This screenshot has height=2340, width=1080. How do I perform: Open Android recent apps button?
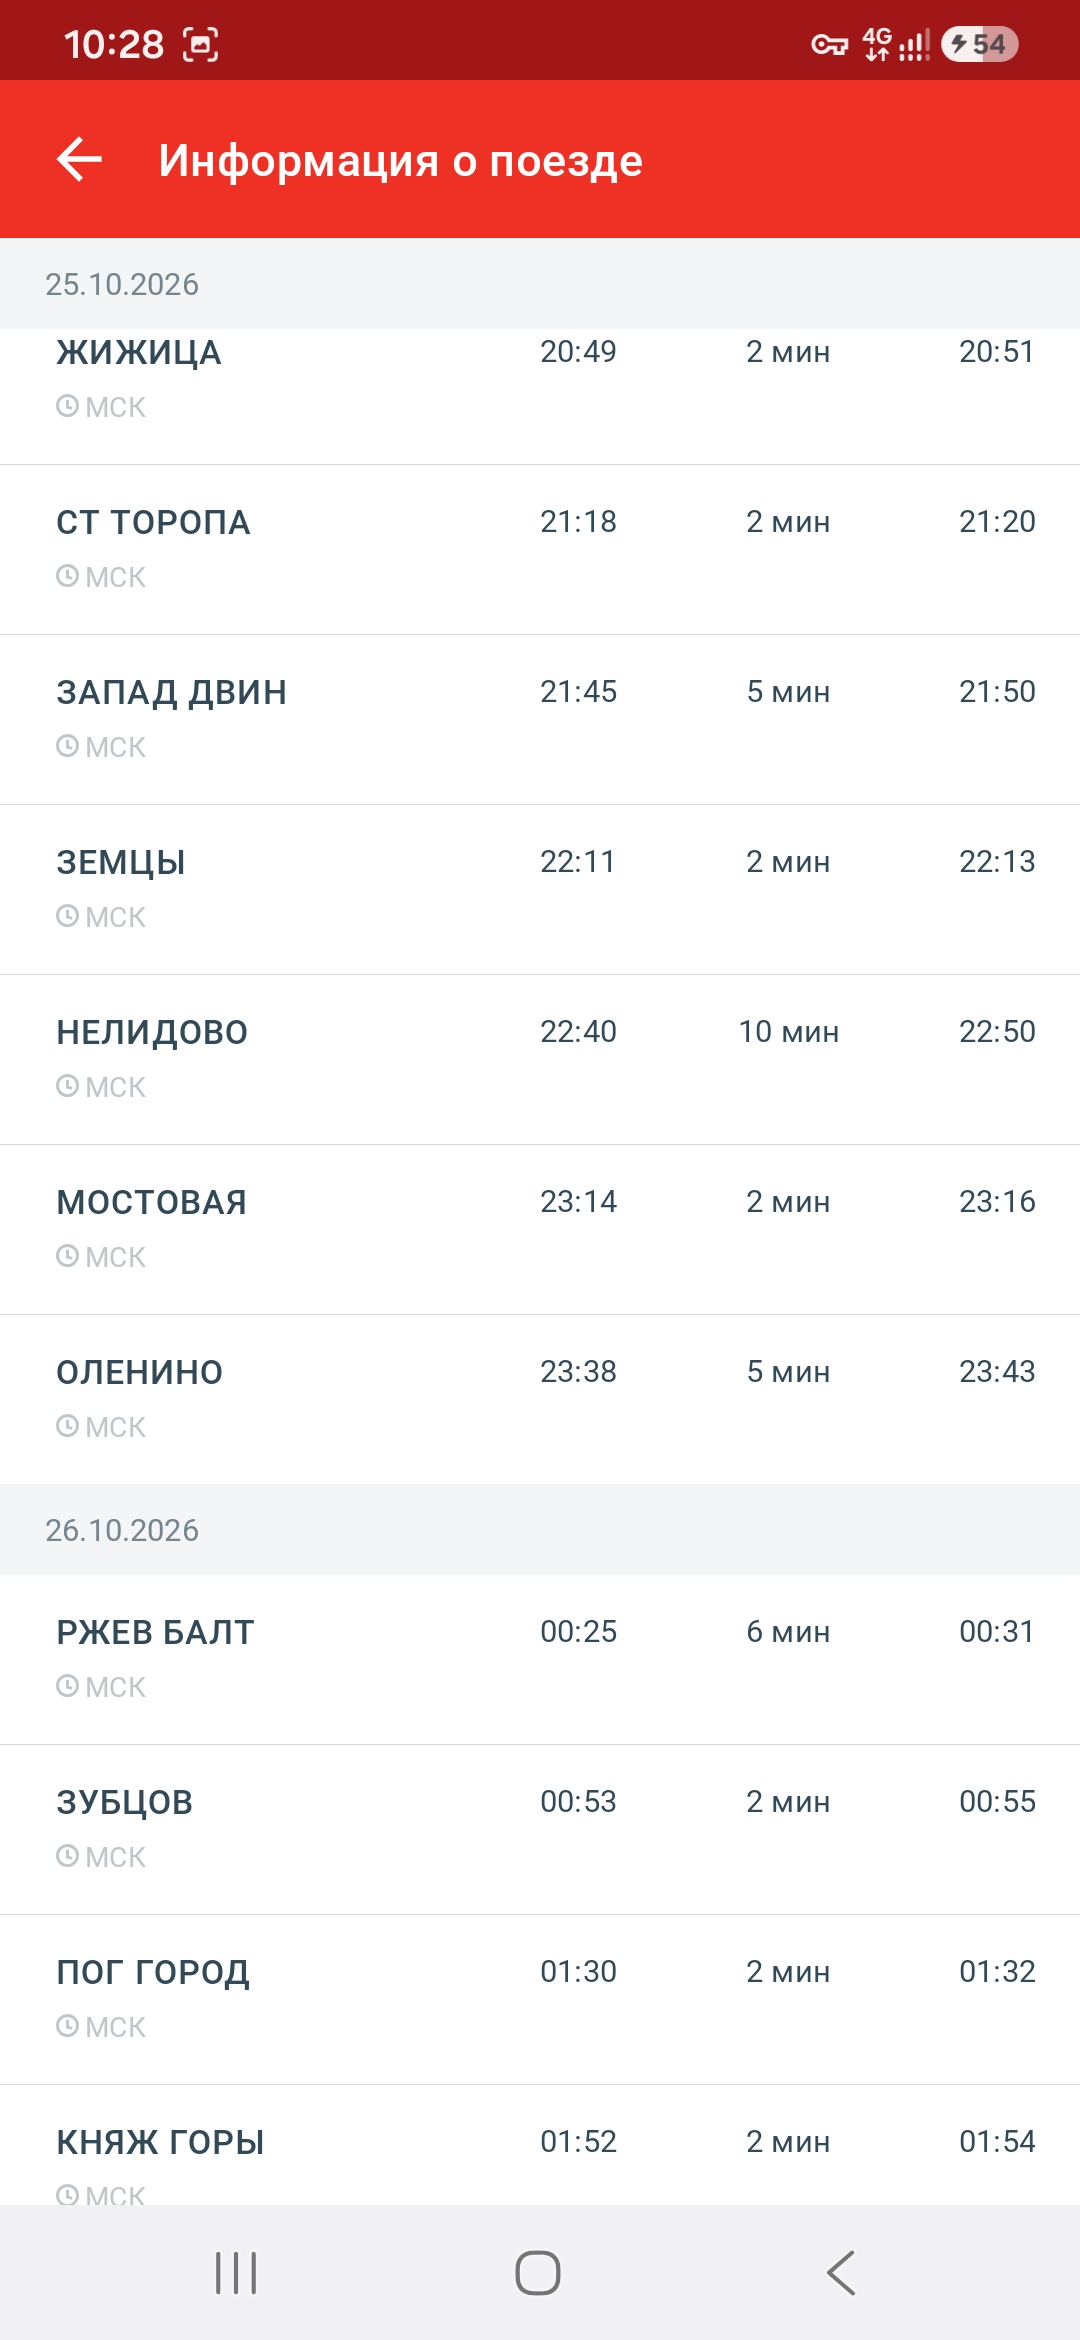coord(236,2273)
